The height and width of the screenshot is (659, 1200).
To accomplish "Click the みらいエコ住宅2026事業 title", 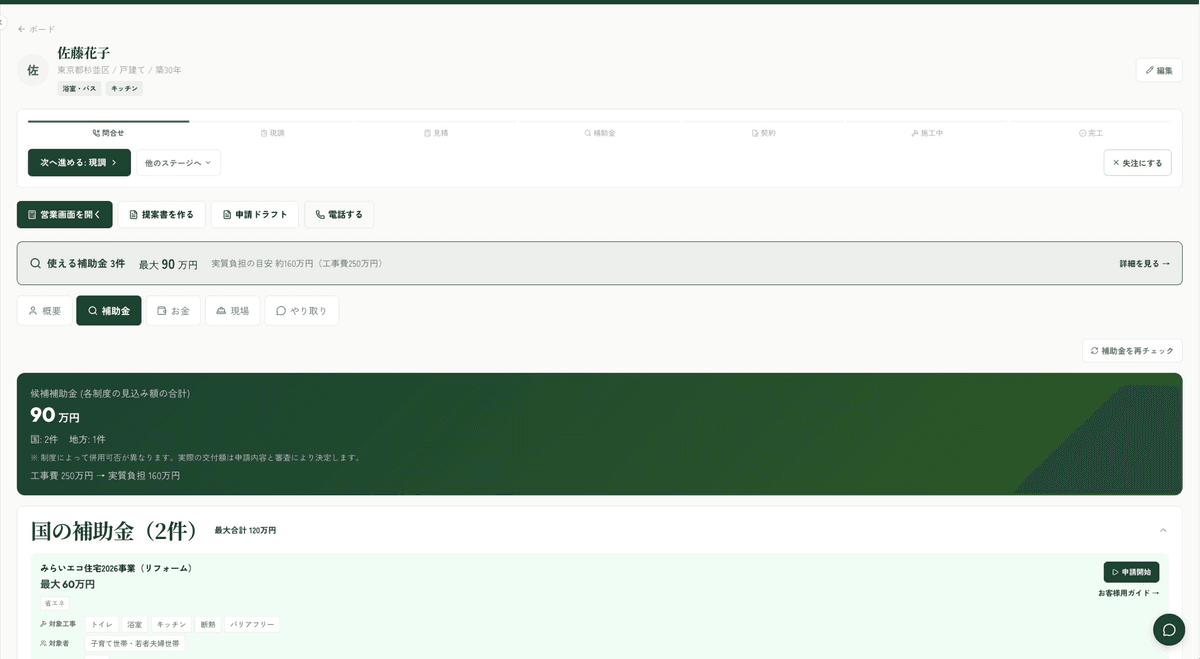I will [x=116, y=568].
